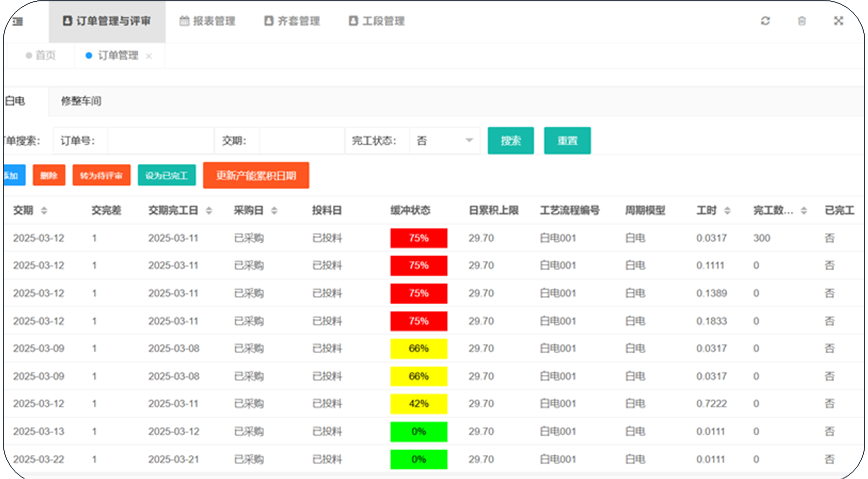Focus the 交期 date input
This screenshot has width=868, height=479.
tap(302, 141)
